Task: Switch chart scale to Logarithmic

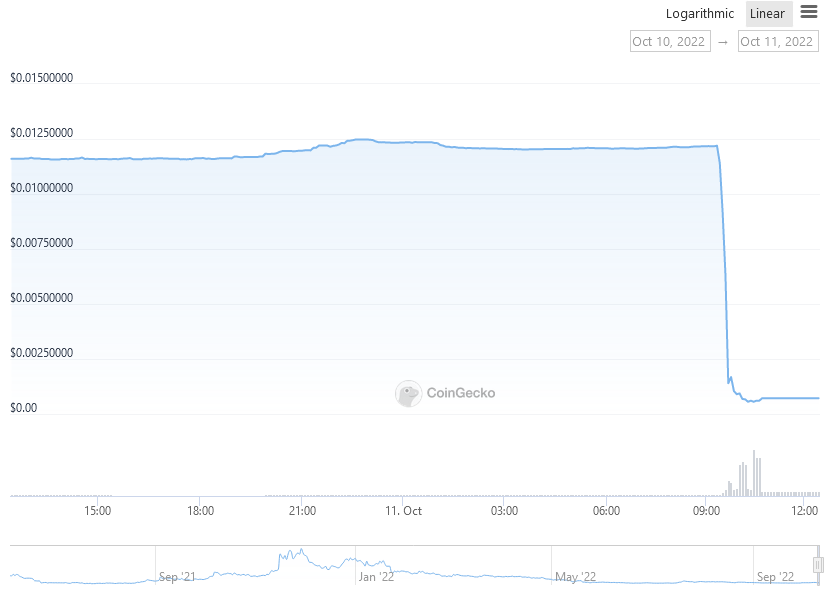Action: (699, 14)
